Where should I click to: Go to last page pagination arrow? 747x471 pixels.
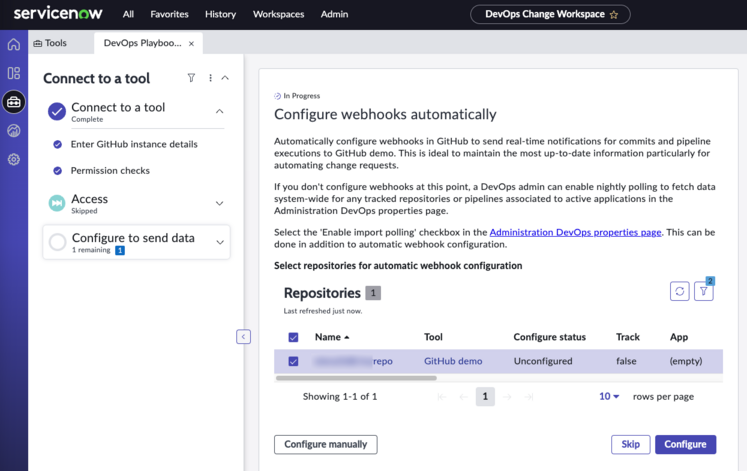pyautogui.click(x=529, y=397)
